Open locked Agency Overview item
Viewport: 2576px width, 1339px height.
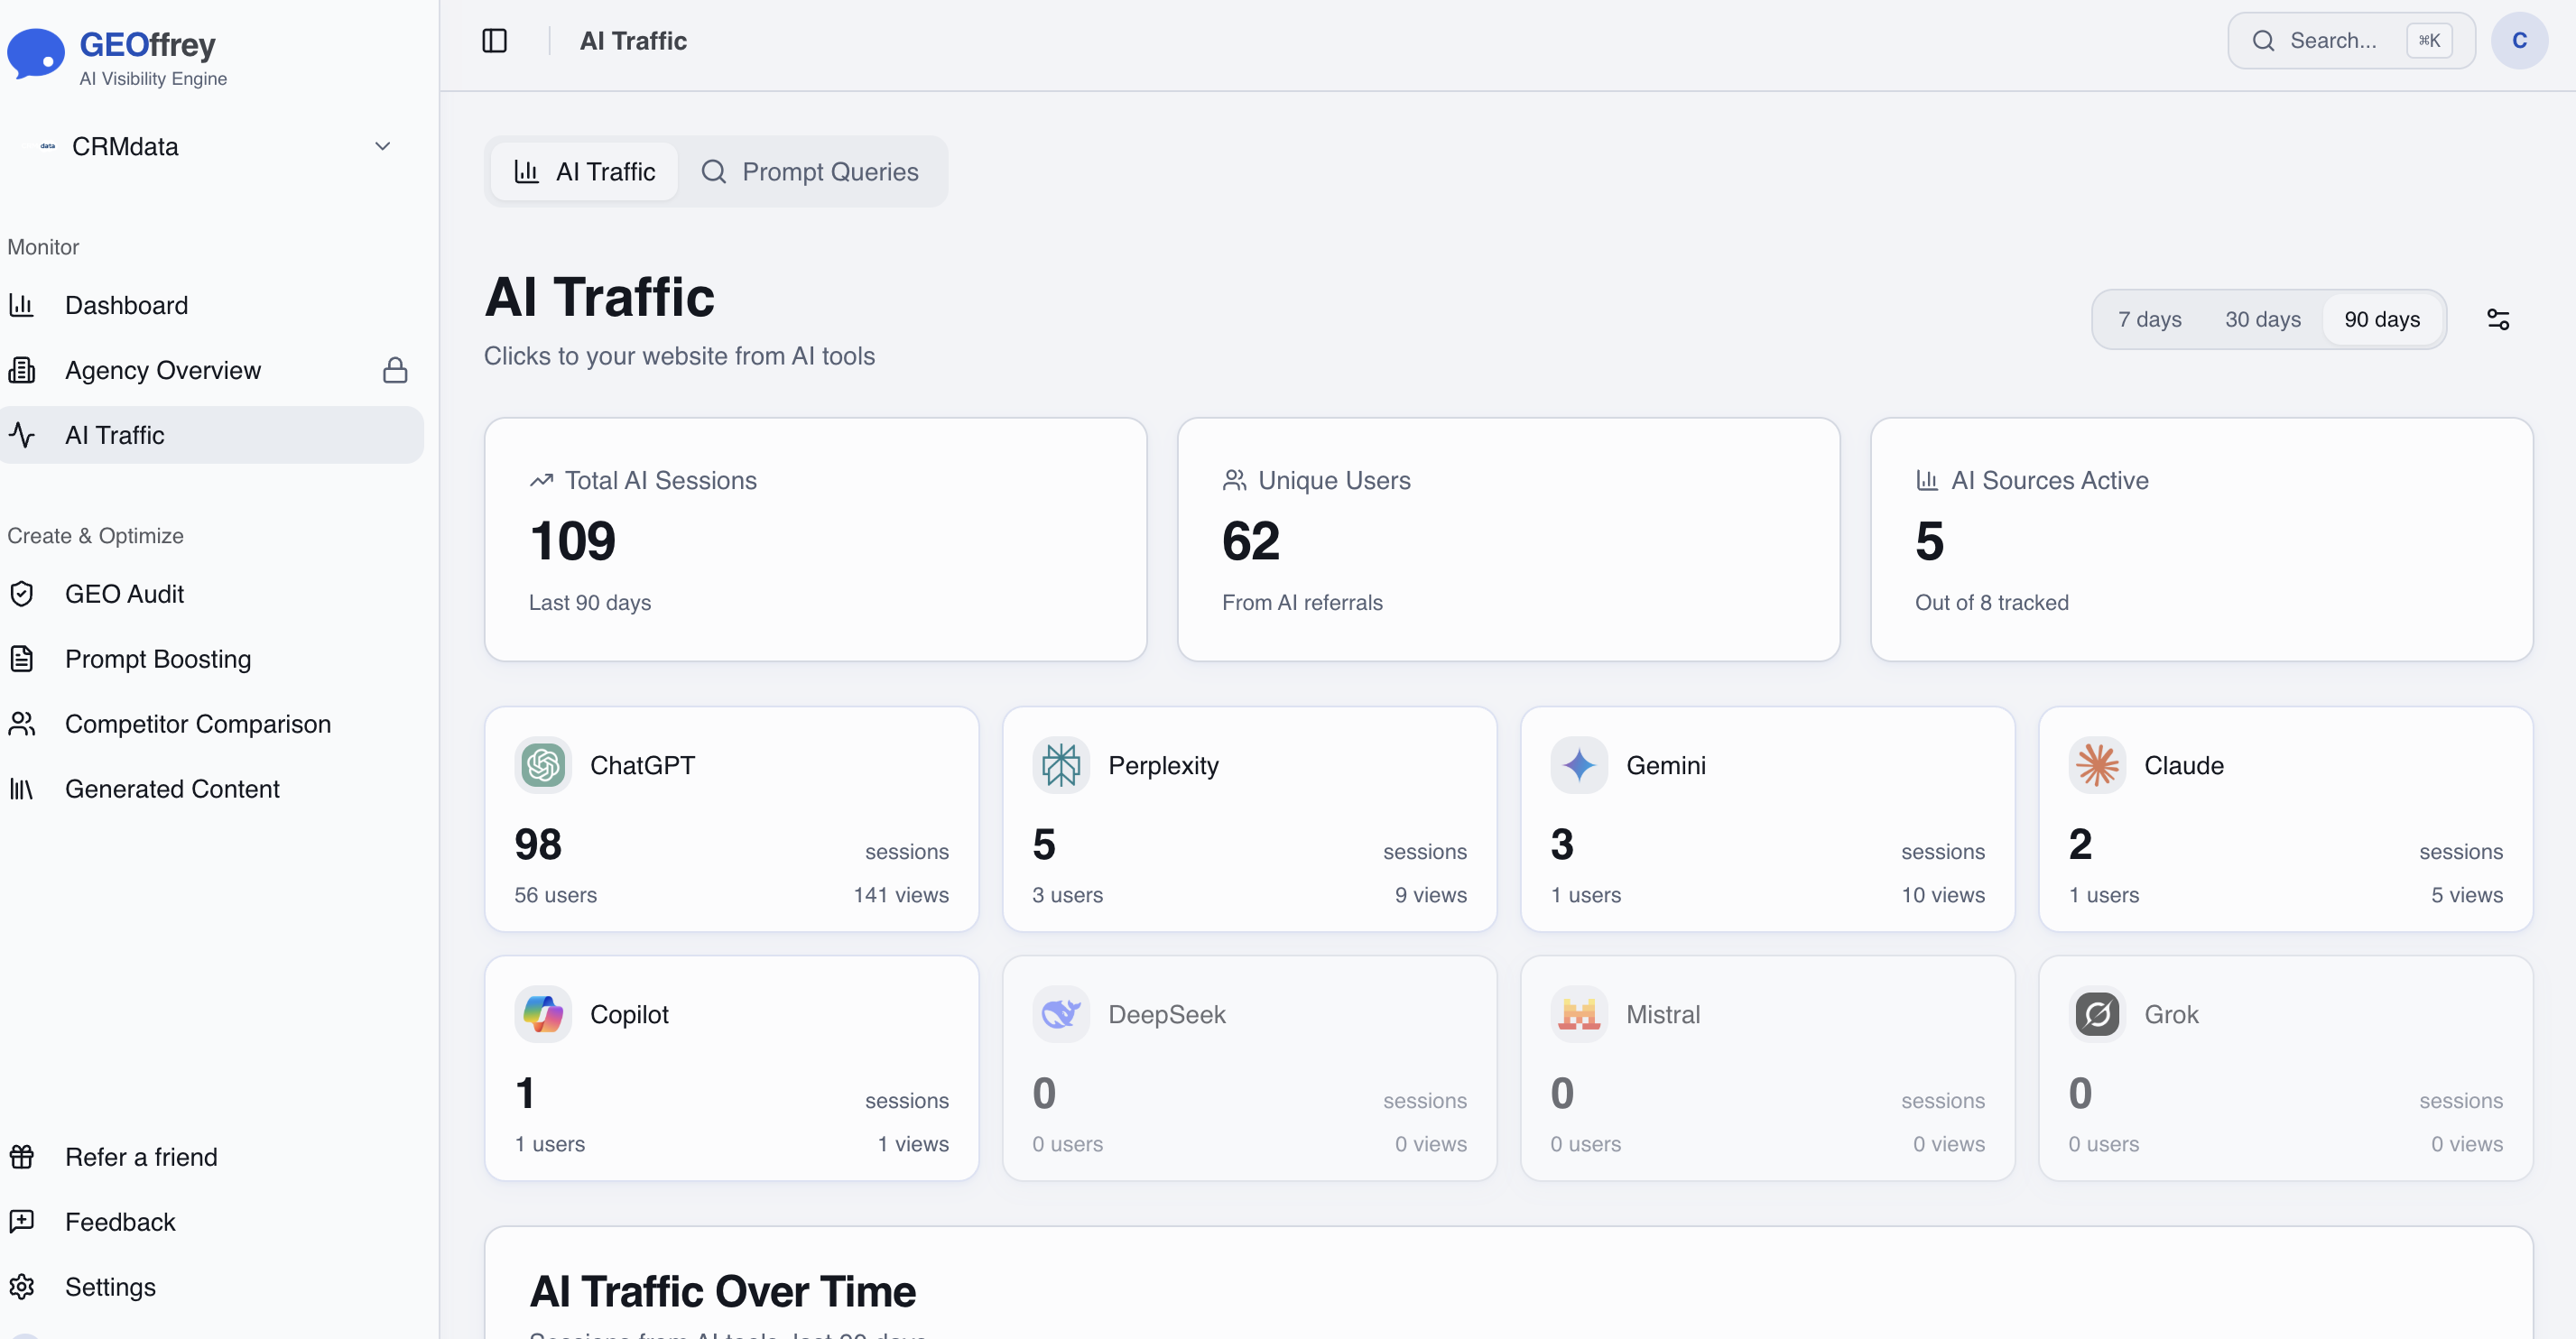pyautogui.click(x=162, y=370)
